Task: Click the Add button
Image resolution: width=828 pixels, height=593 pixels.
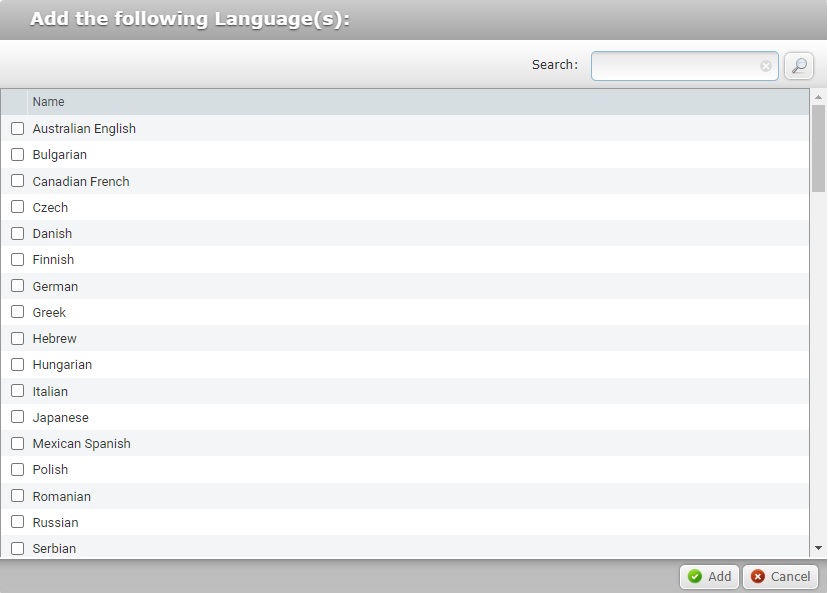Action: [x=710, y=576]
